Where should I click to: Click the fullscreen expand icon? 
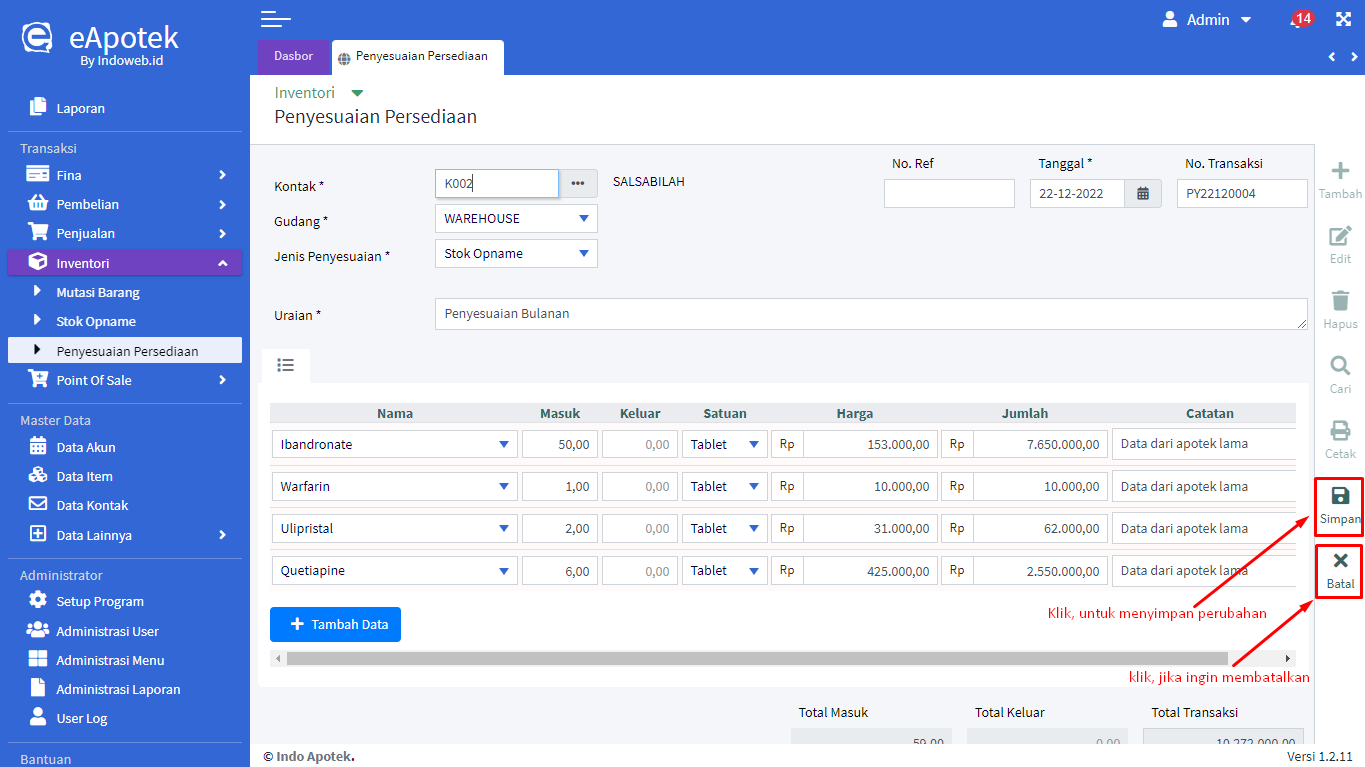(1342, 20)
